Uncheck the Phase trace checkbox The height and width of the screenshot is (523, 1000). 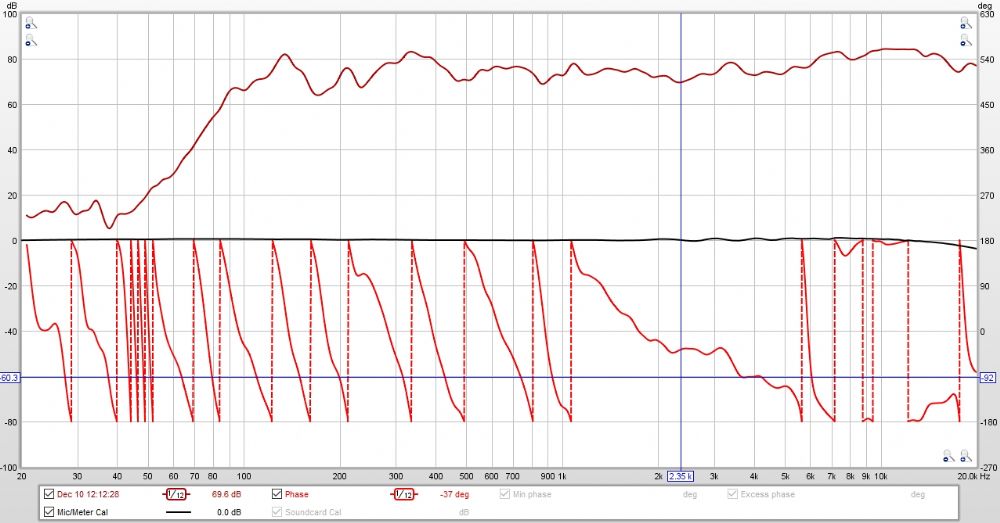coord(277,494)
